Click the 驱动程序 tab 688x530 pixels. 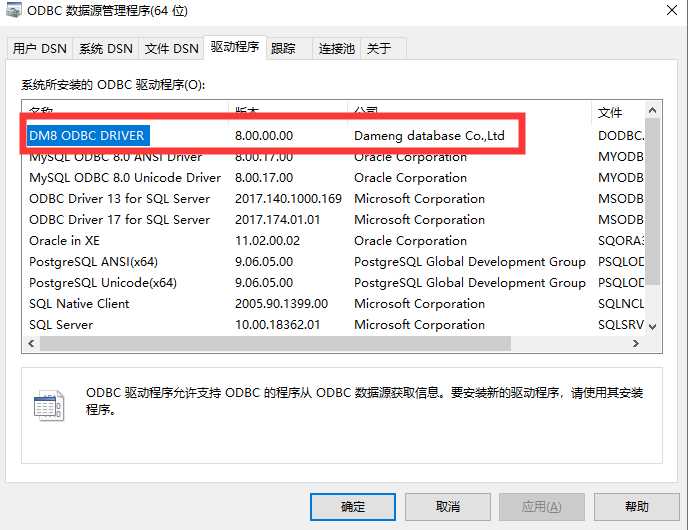point(235,47)
